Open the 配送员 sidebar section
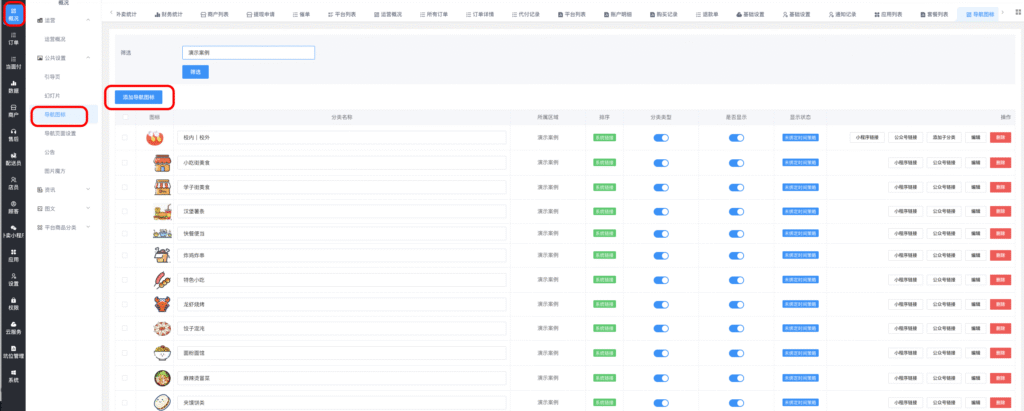Screen dimensions: 1024x411 click(x=13, y=158)
